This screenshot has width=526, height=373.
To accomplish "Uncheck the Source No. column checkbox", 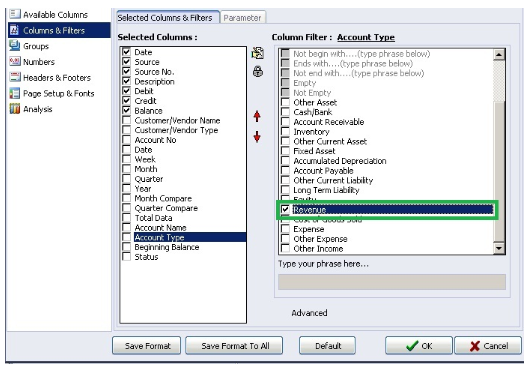I will pos(126,71).
